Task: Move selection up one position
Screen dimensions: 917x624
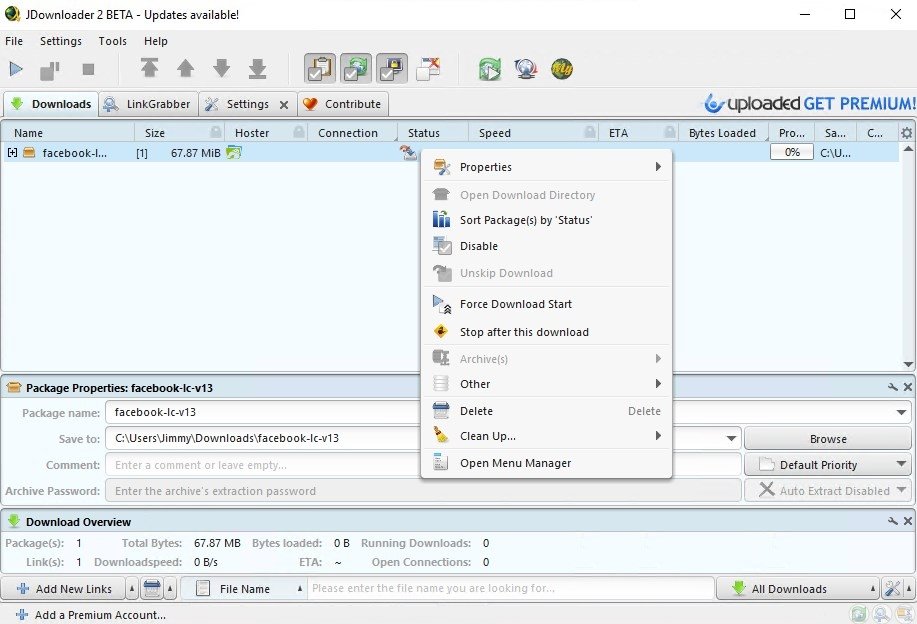Action: (185, 68)
